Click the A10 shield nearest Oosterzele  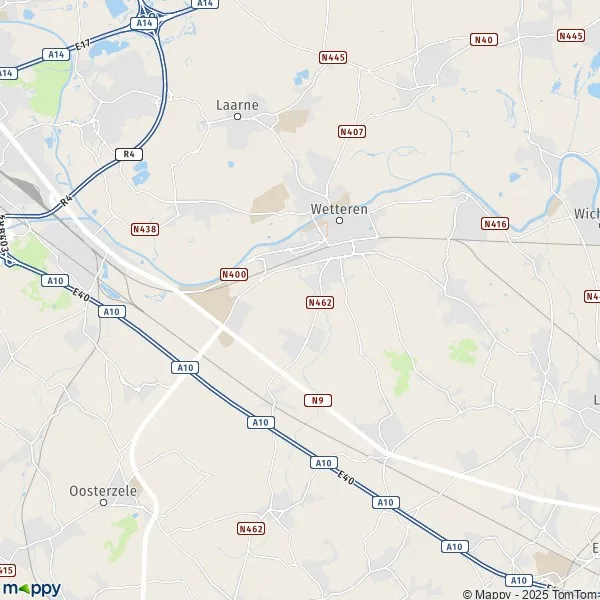185,367
